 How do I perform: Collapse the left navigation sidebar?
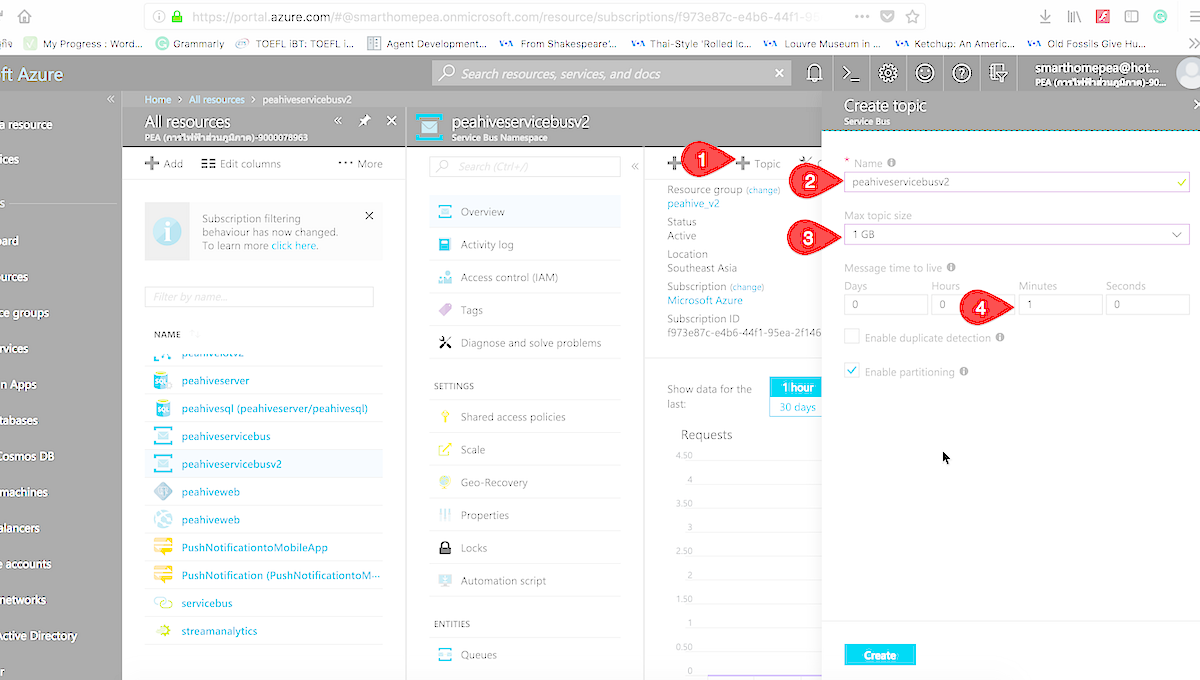pos(111,98)
